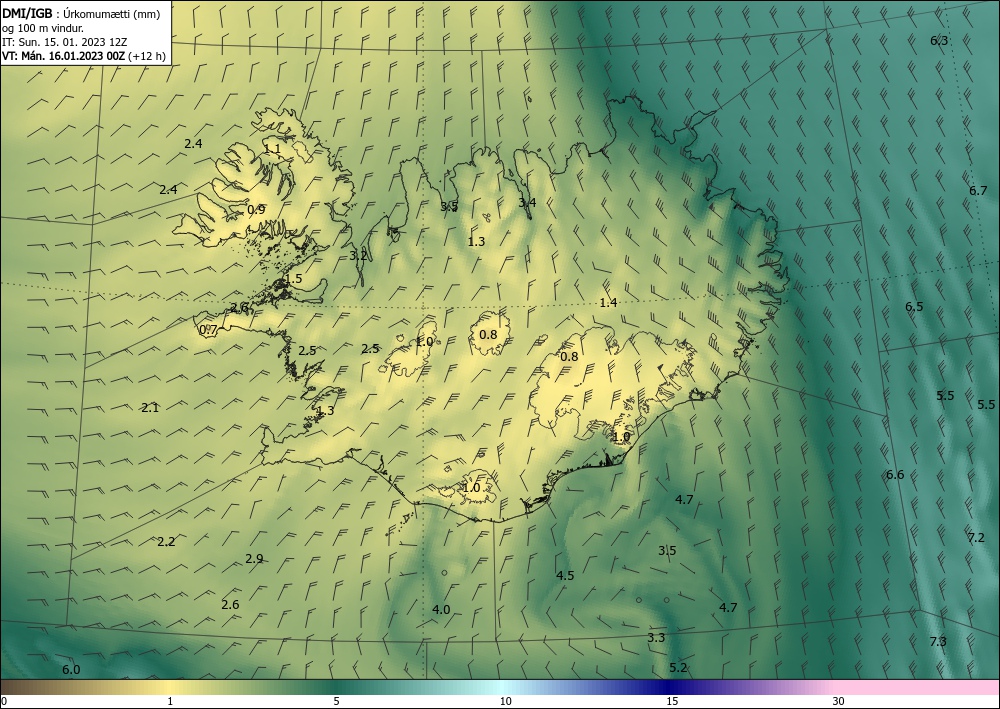Click the 0.9 value in the Westfjords
The image size is (1000, 709).
point(256,210)
